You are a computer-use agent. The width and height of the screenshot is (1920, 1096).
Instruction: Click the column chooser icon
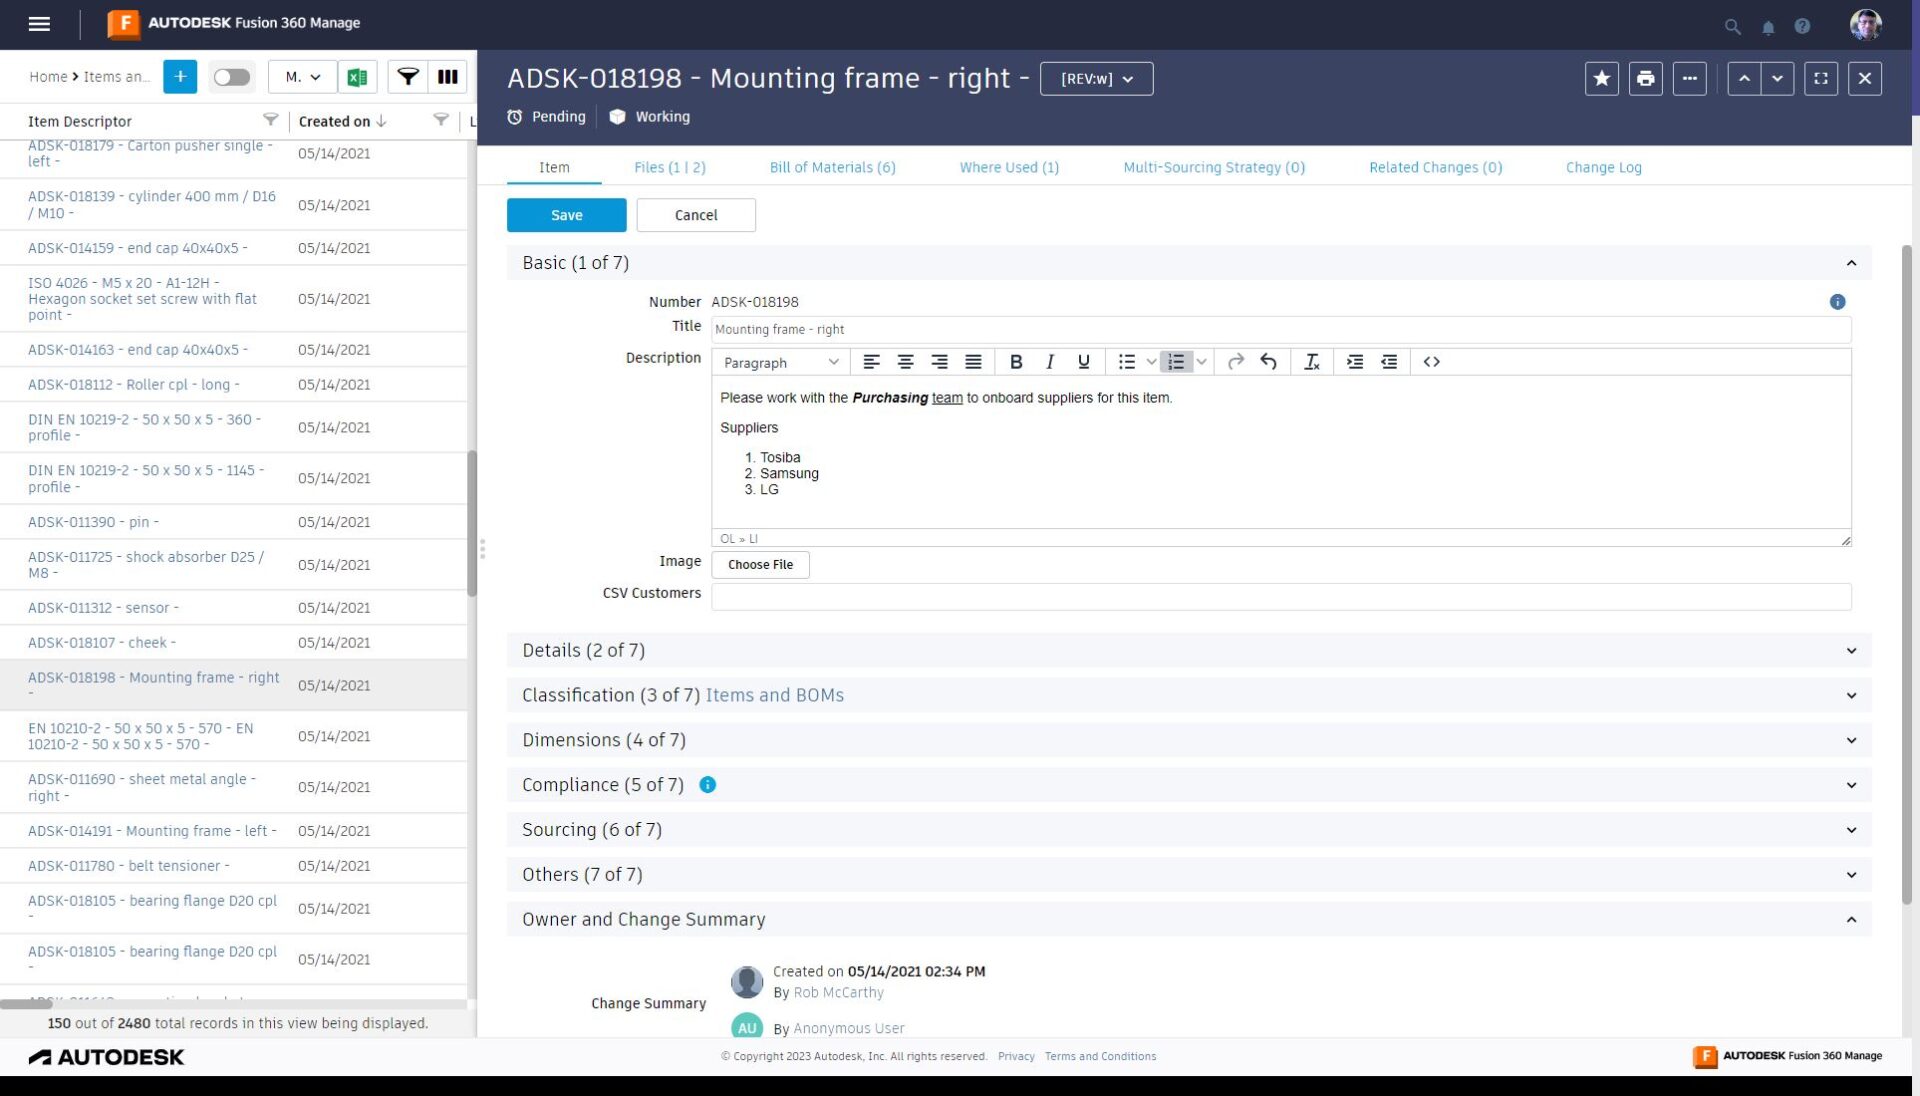448,77
